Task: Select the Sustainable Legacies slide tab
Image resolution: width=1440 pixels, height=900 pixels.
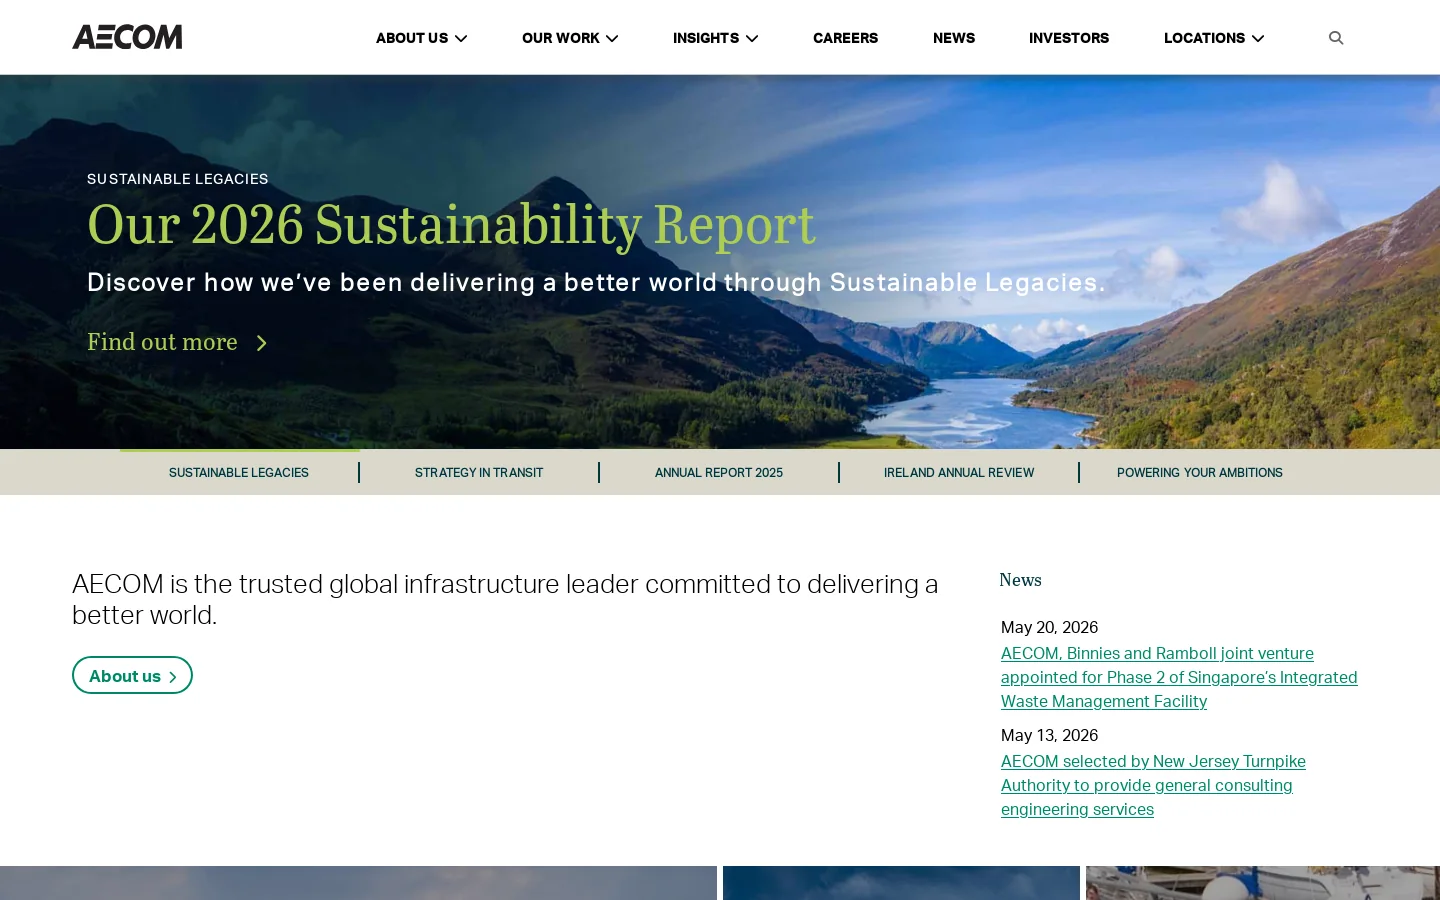Action: (239, 472)
